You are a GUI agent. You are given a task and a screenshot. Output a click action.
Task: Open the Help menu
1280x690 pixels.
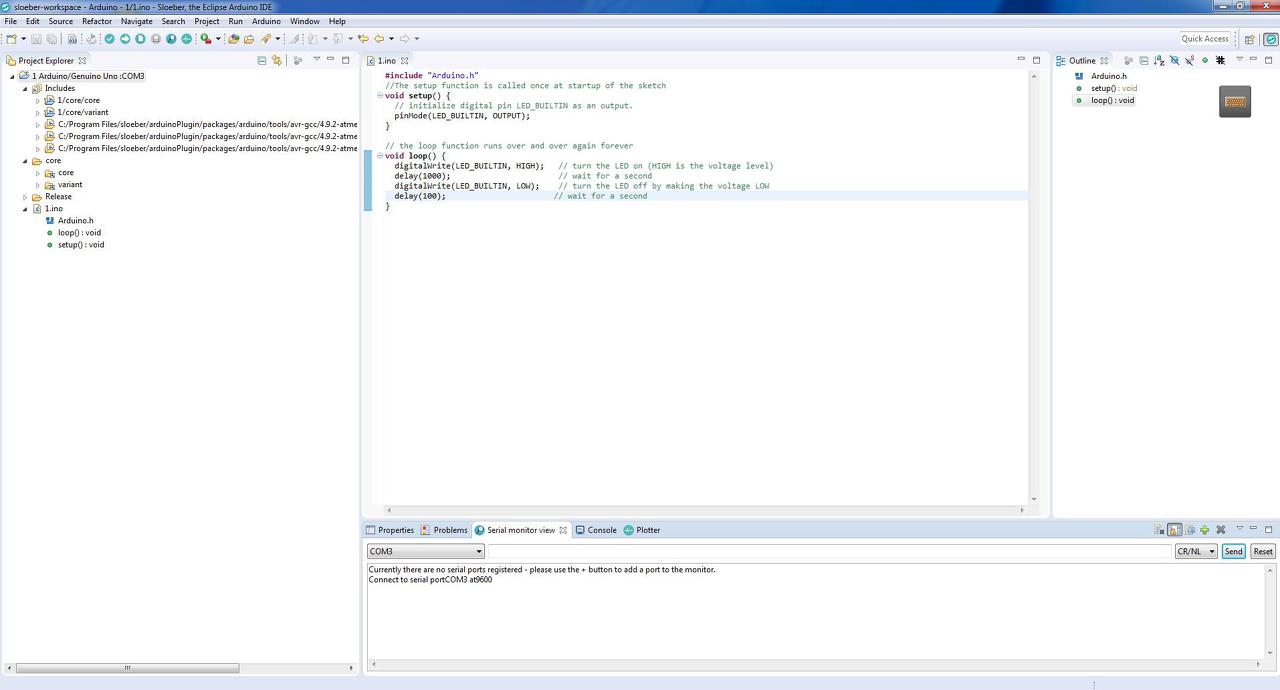(337, 21)
